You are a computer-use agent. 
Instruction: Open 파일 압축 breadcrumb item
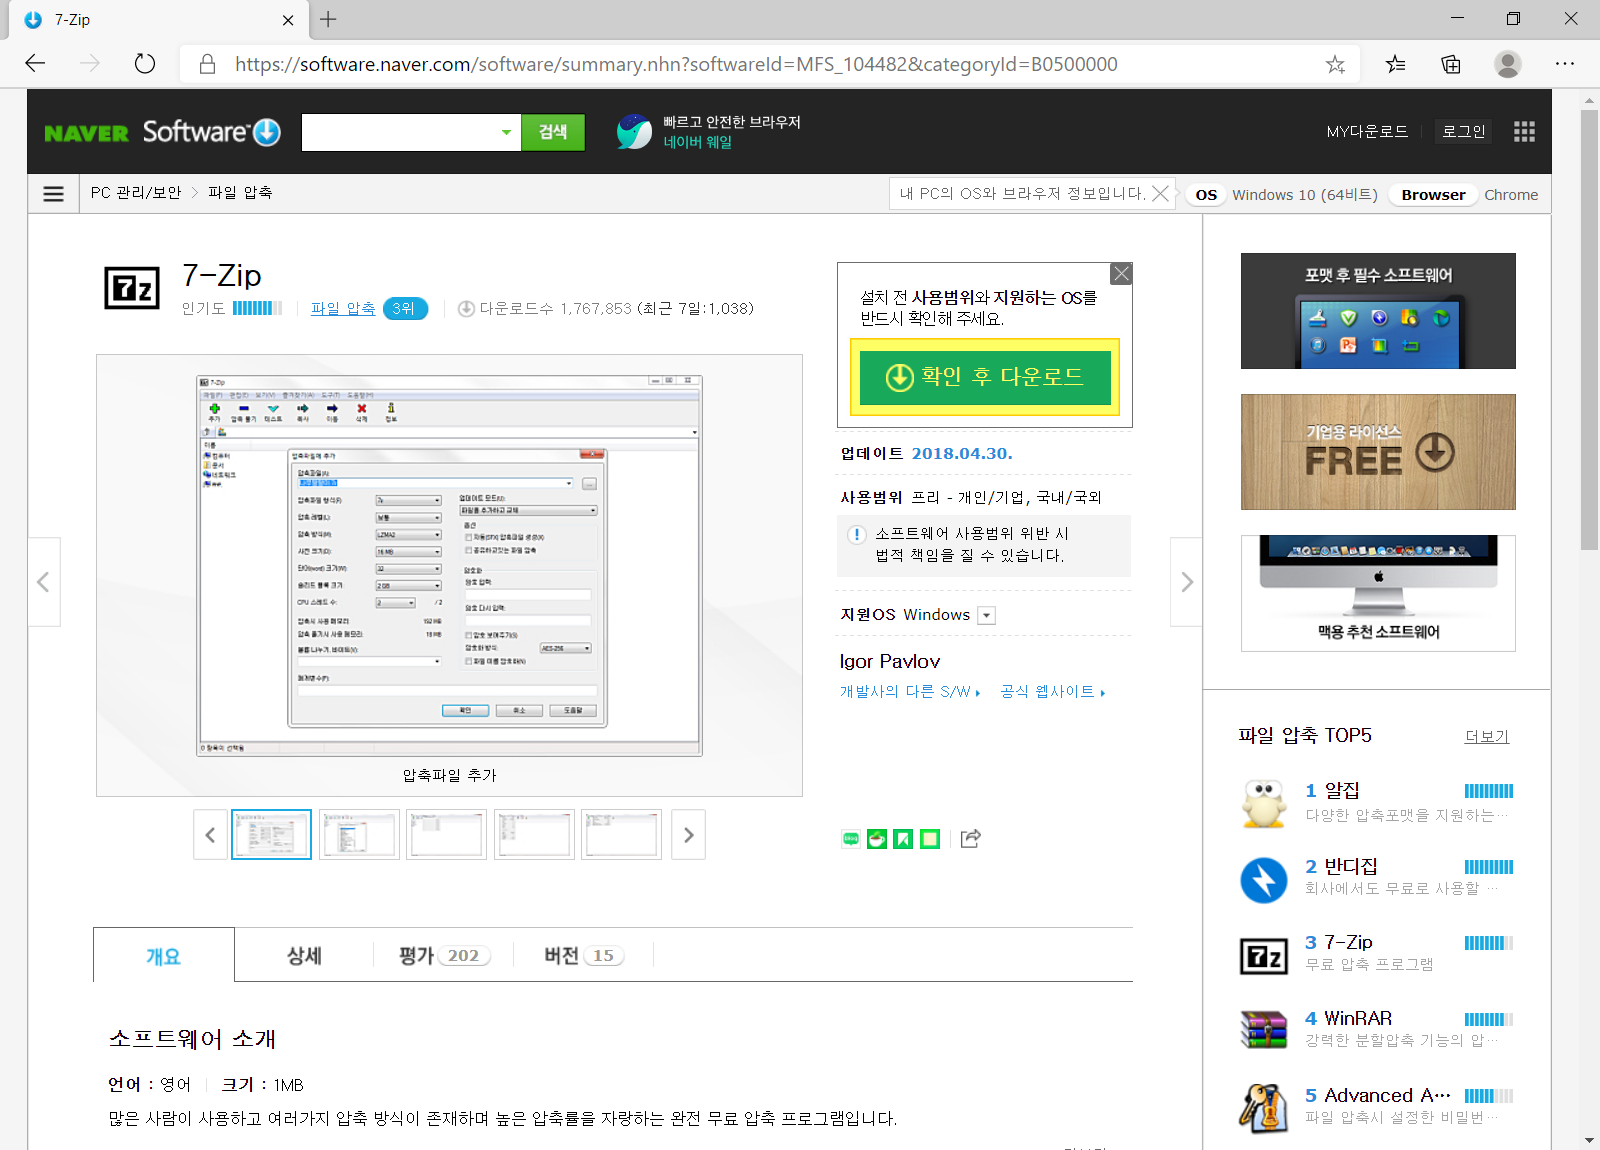pyautogui.click(x=240, y=193)
